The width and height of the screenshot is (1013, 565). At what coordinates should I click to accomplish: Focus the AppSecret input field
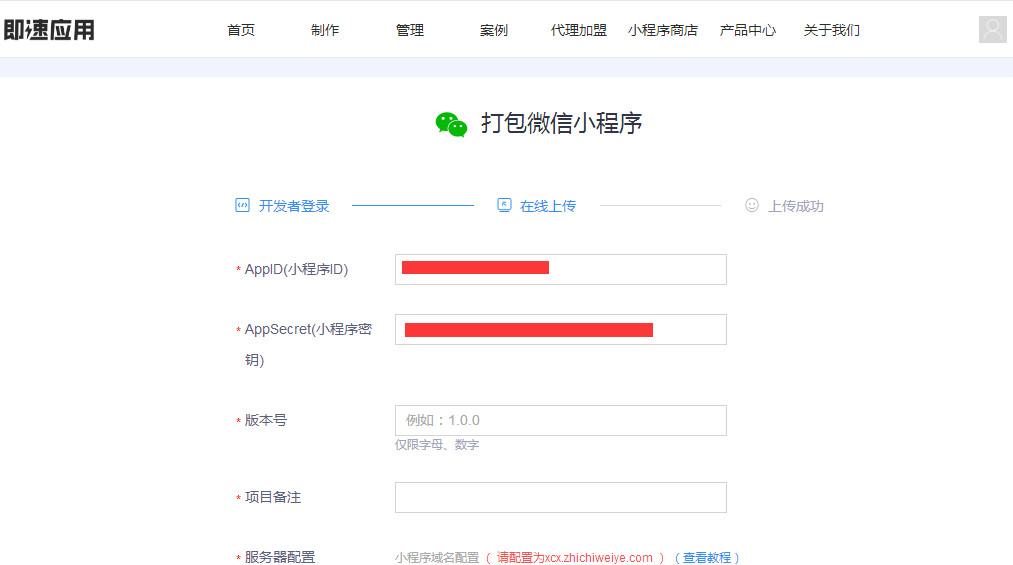pos(561,329)
